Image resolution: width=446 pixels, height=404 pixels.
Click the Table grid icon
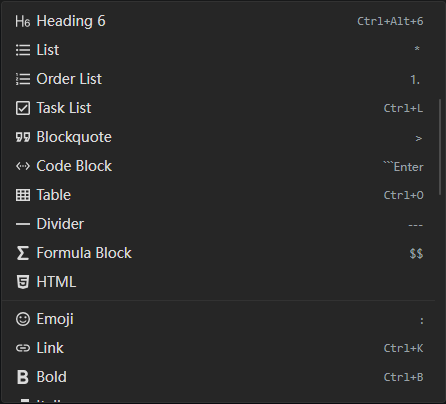click(23, 195)
